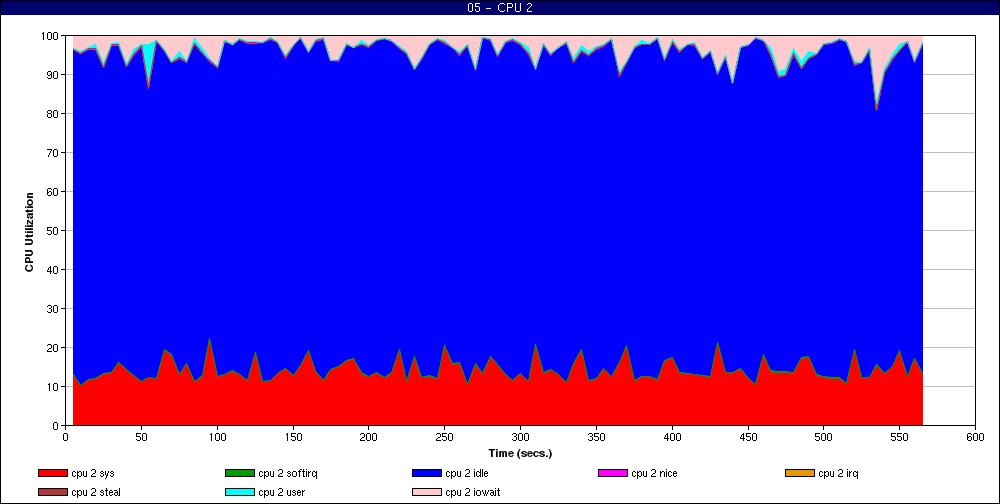The width and height of the screenshot is (1000, 504).
Task: Click the y-axis tick label 40
Action: pos(54,270)
